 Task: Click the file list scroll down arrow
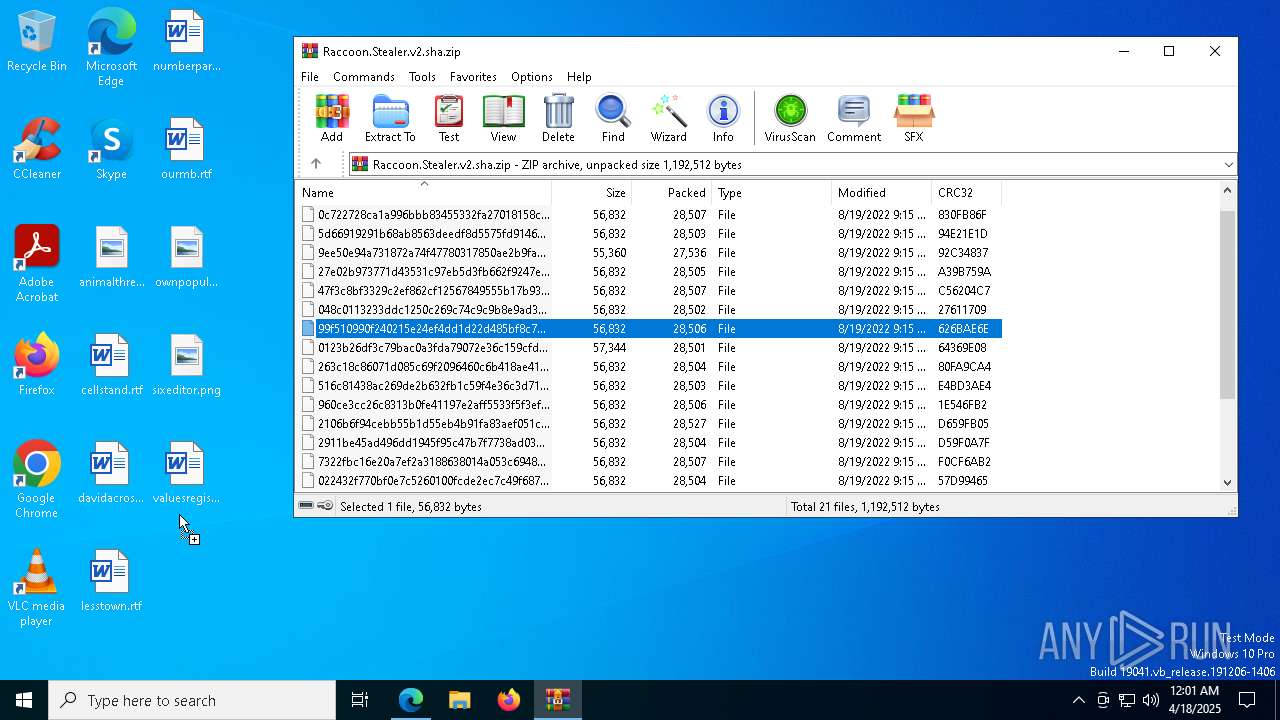point(1228,482)
